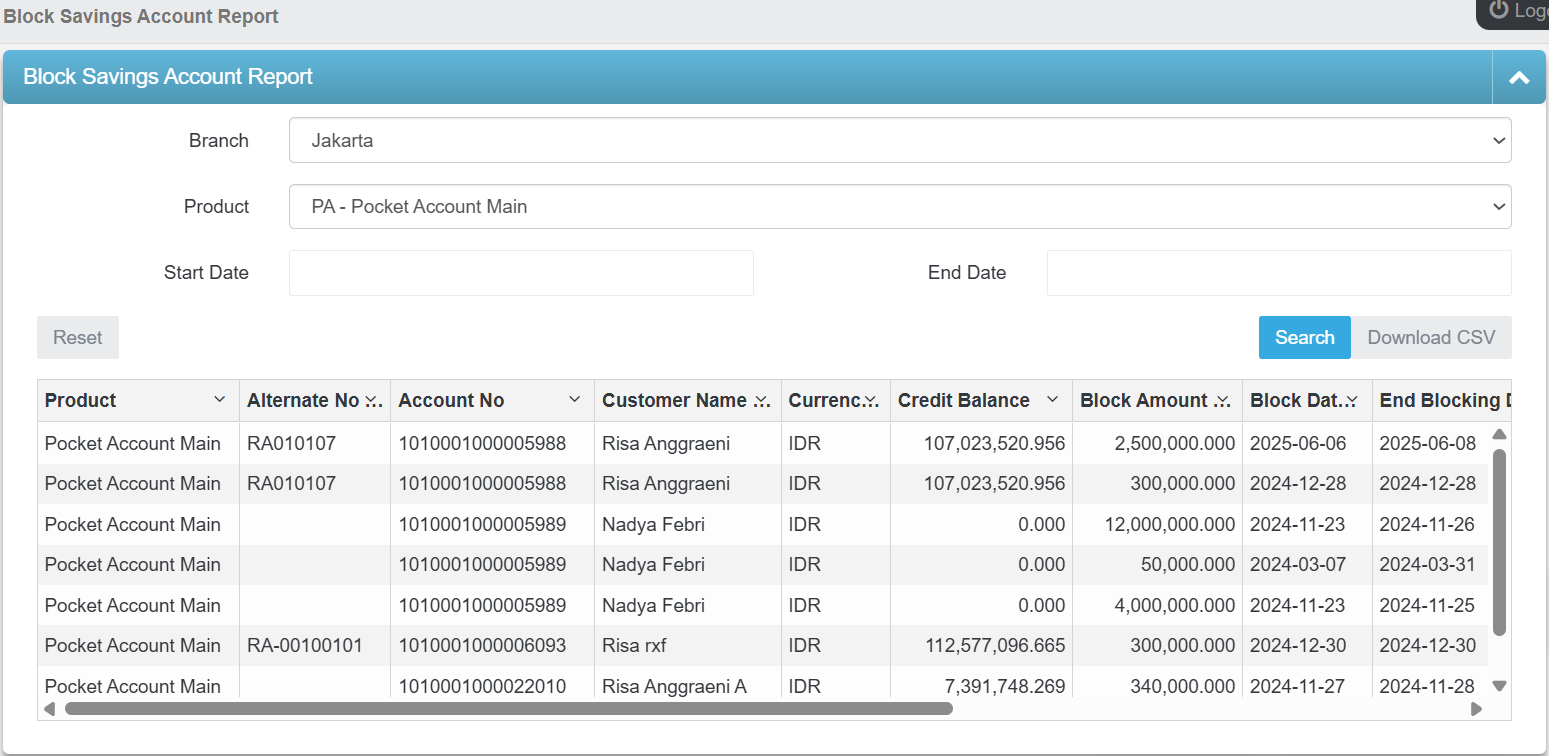The width and height of the screenshot is (1549, 756).
Task: Focus the Start Date input field
Action: [x=521, y=273]
